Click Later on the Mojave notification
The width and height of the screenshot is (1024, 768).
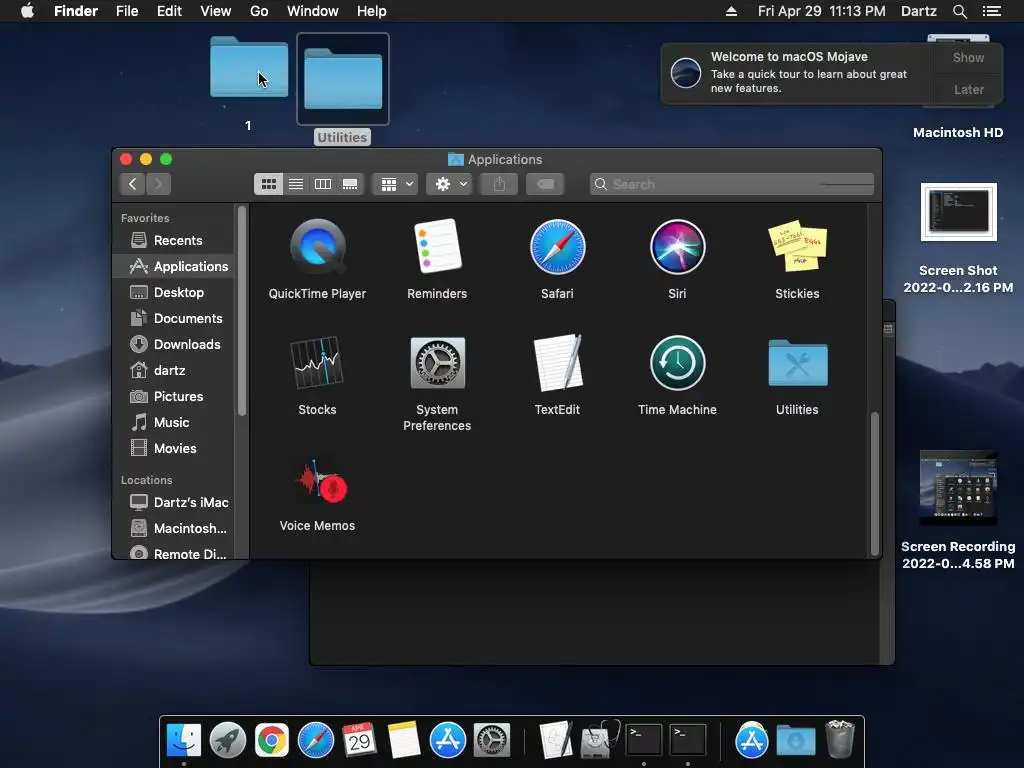968,89
